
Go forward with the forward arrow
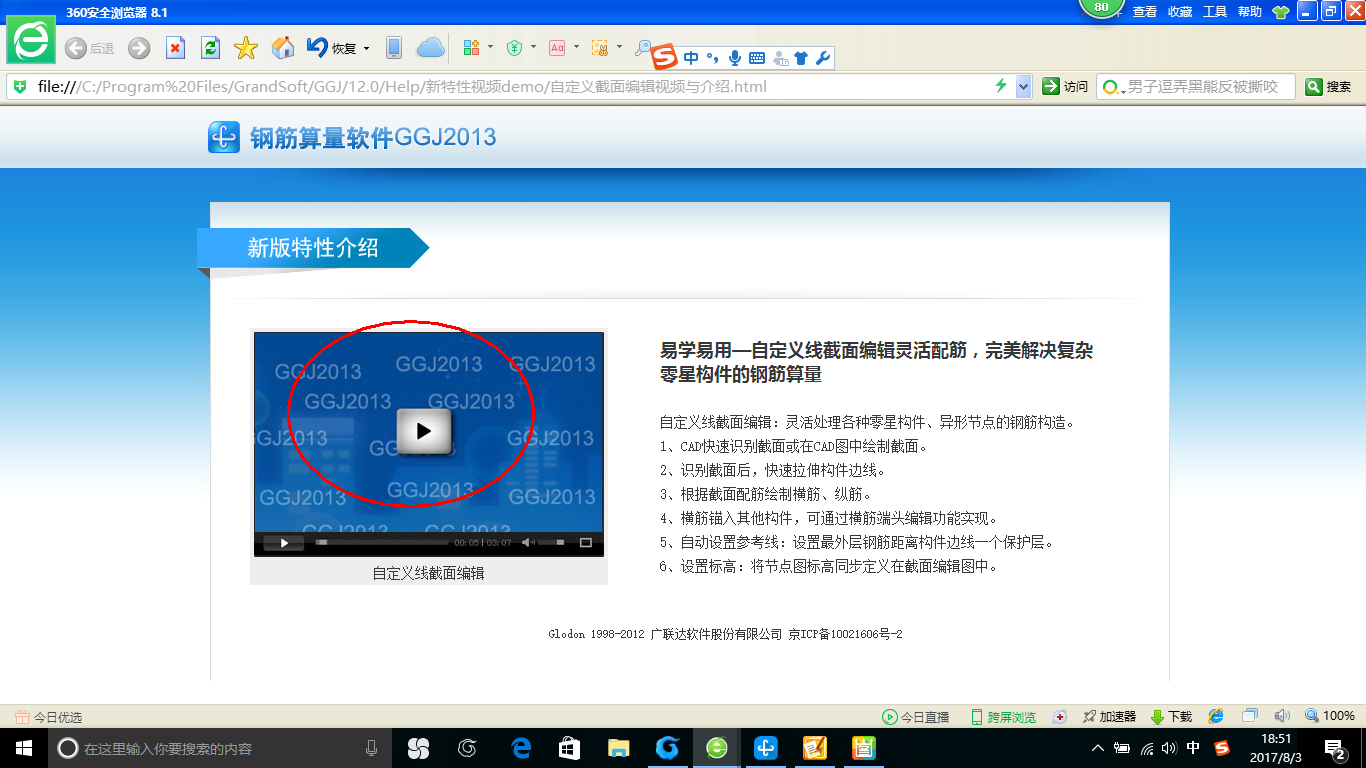point(139,48)
